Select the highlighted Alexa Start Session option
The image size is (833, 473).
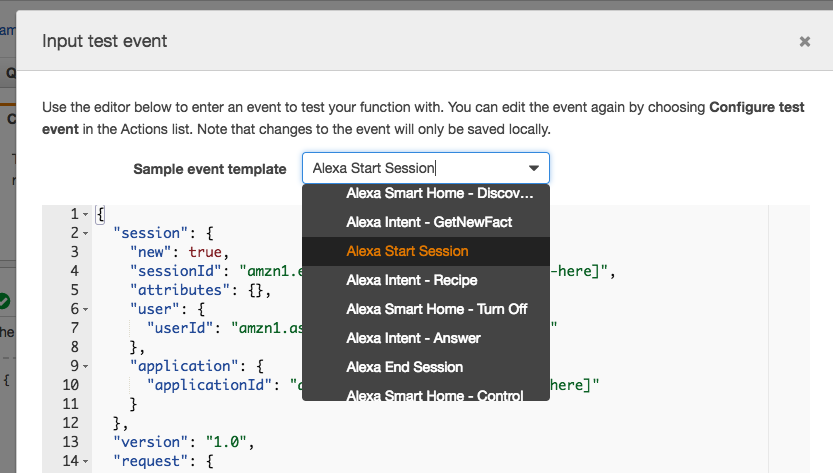point(426,251)
